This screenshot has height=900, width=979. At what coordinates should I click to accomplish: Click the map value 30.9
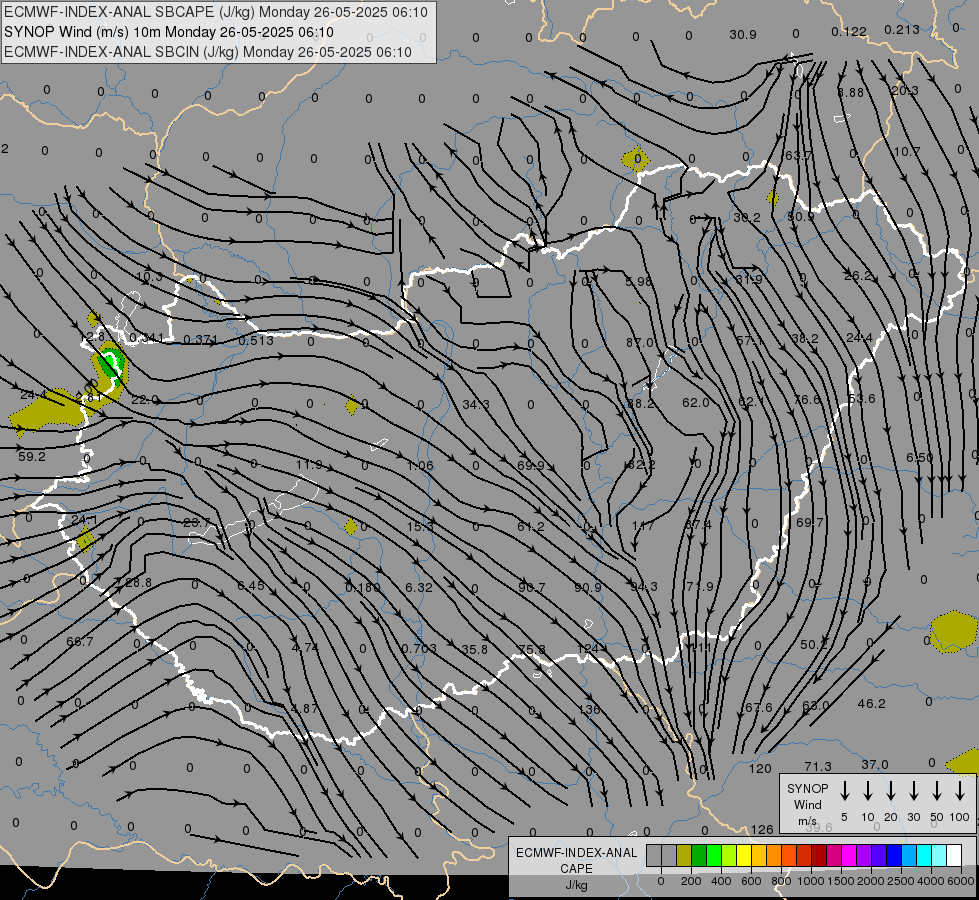pyautogui.click(x=742, y=35)
